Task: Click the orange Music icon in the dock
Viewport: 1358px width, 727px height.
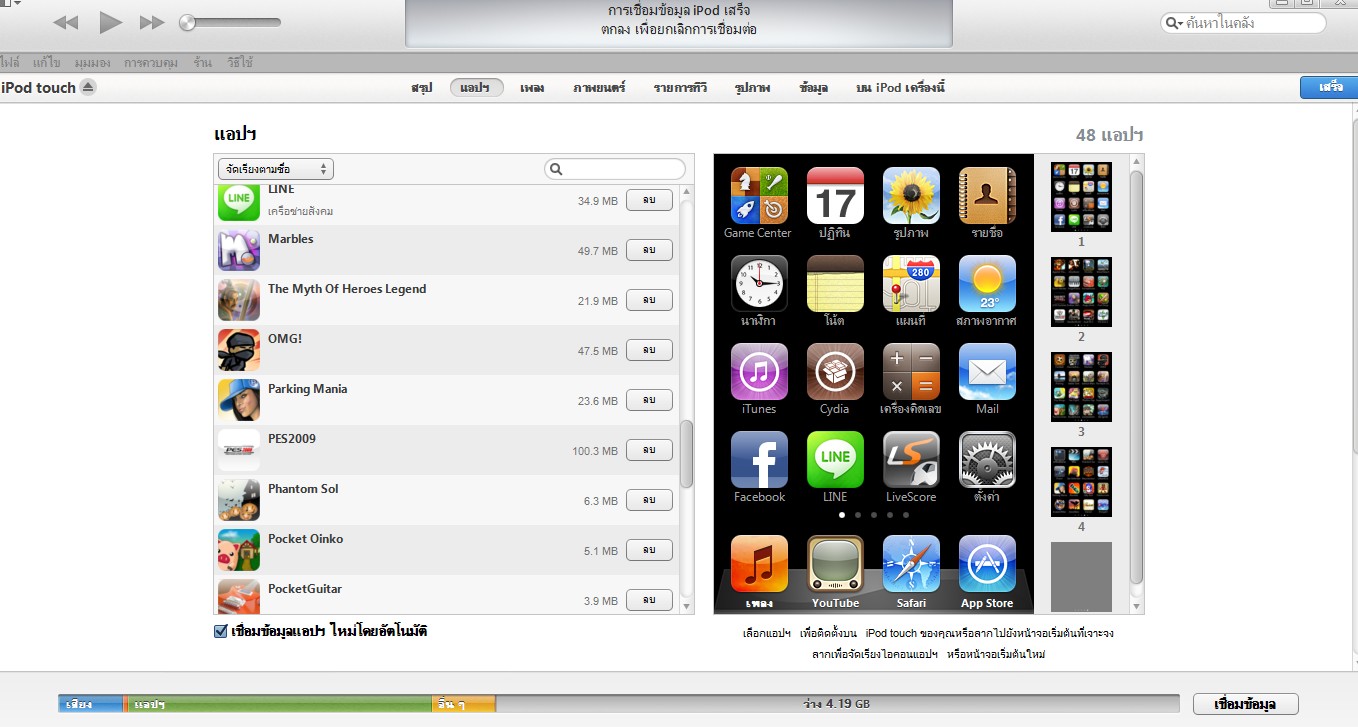Action: point(759,563)
